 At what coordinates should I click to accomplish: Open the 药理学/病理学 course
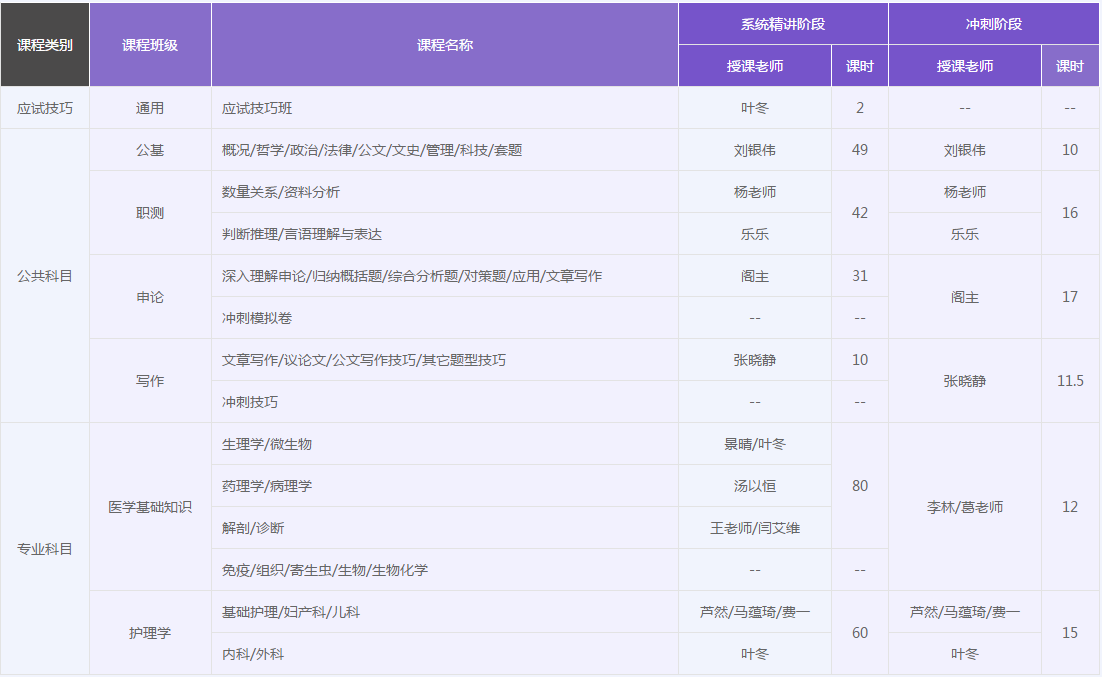[266, 486]
